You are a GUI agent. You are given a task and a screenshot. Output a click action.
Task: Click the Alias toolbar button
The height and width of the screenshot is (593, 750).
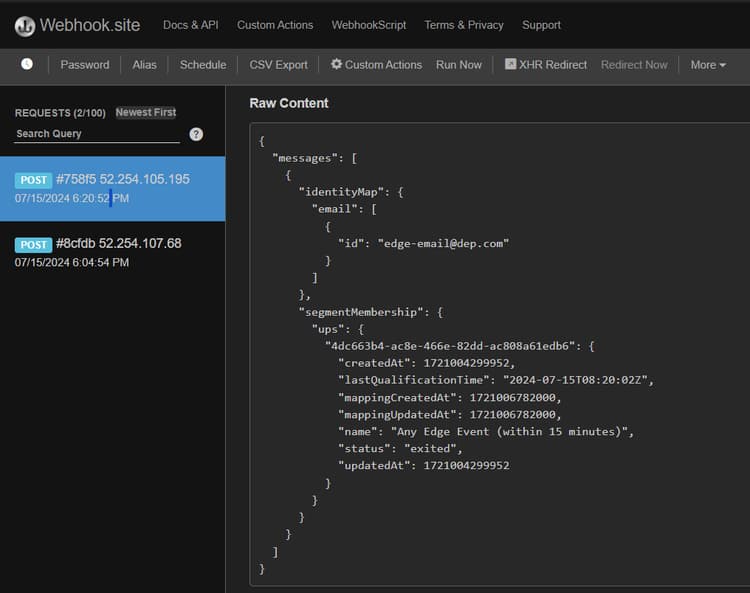pyautogui.click(x=144, y=65)
